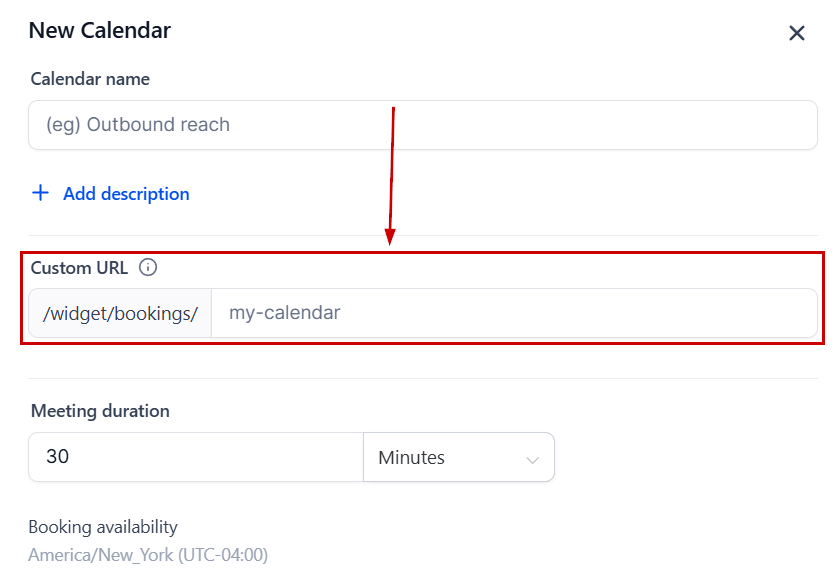839x580 pixels.
Task: Click the word Minutes in the unit selector
Action: coord(411,458)
